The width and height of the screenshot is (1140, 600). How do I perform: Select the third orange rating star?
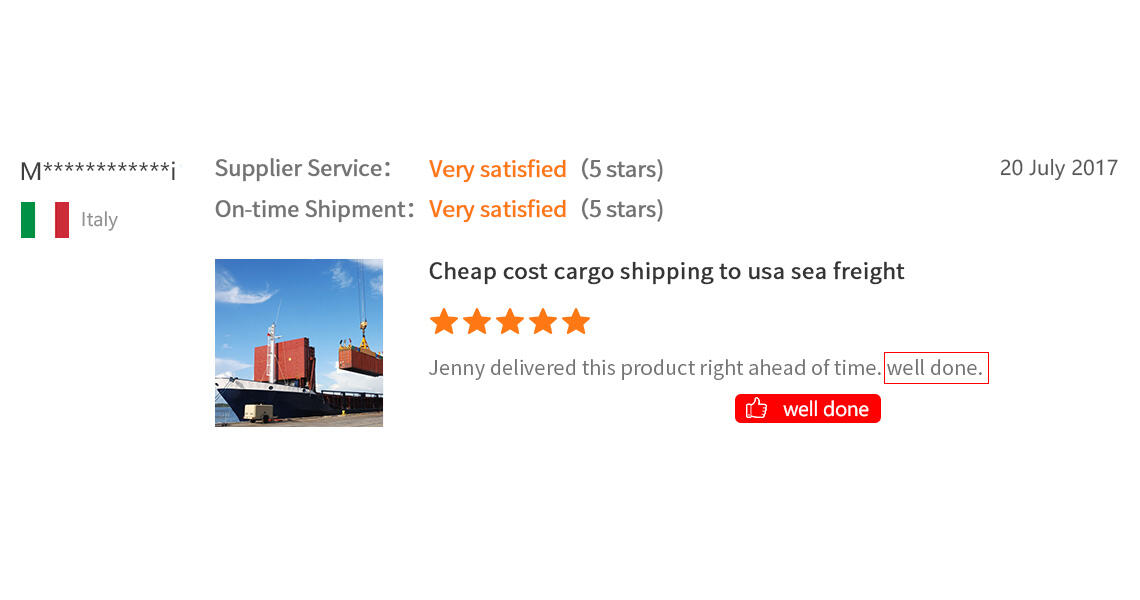coord(510,322)
